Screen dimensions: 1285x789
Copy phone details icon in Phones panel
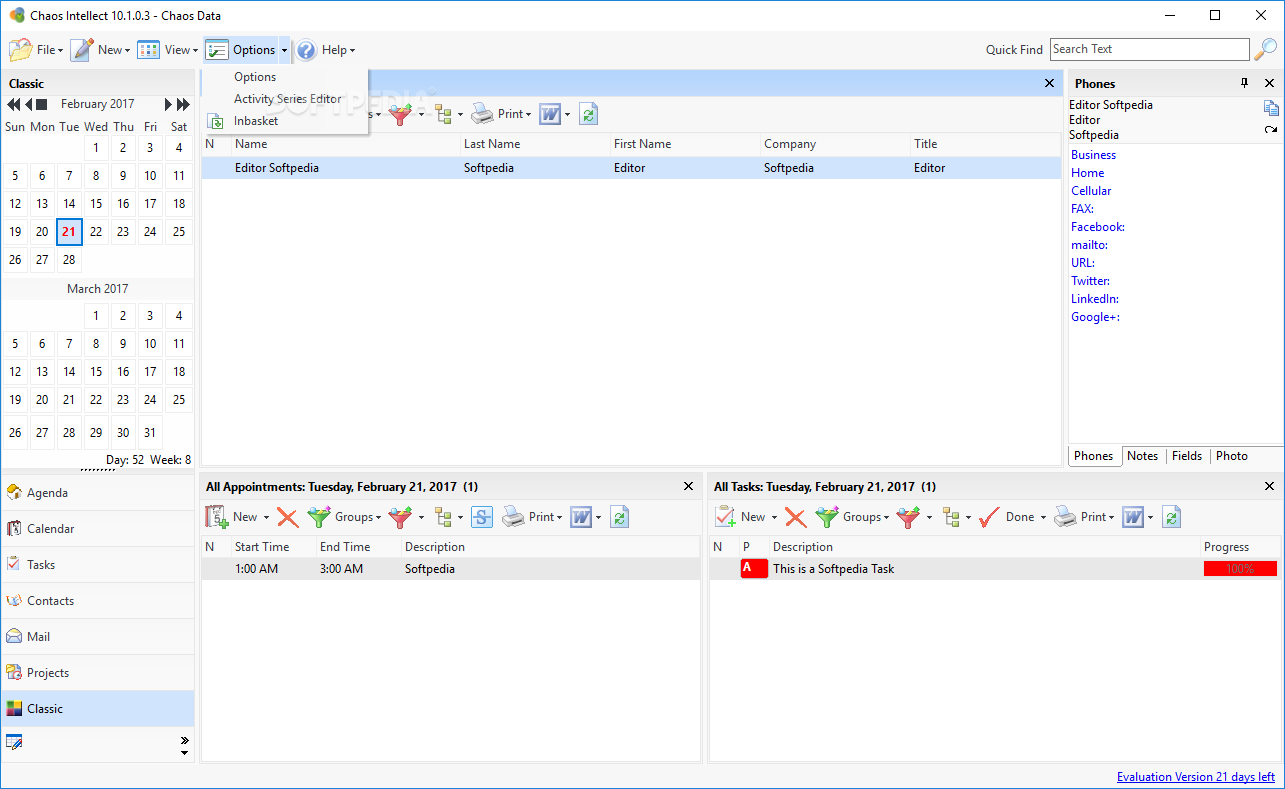(x=1271, y=108)
